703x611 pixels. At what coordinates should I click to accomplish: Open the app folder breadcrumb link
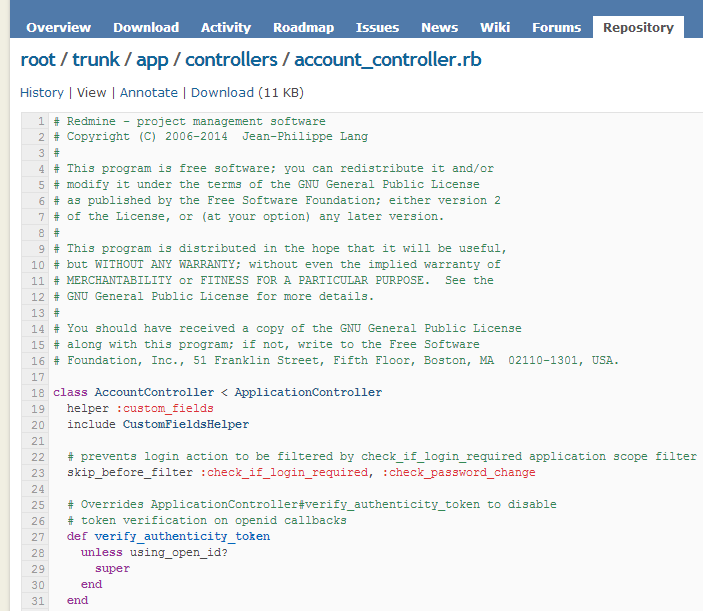point(152,60)
